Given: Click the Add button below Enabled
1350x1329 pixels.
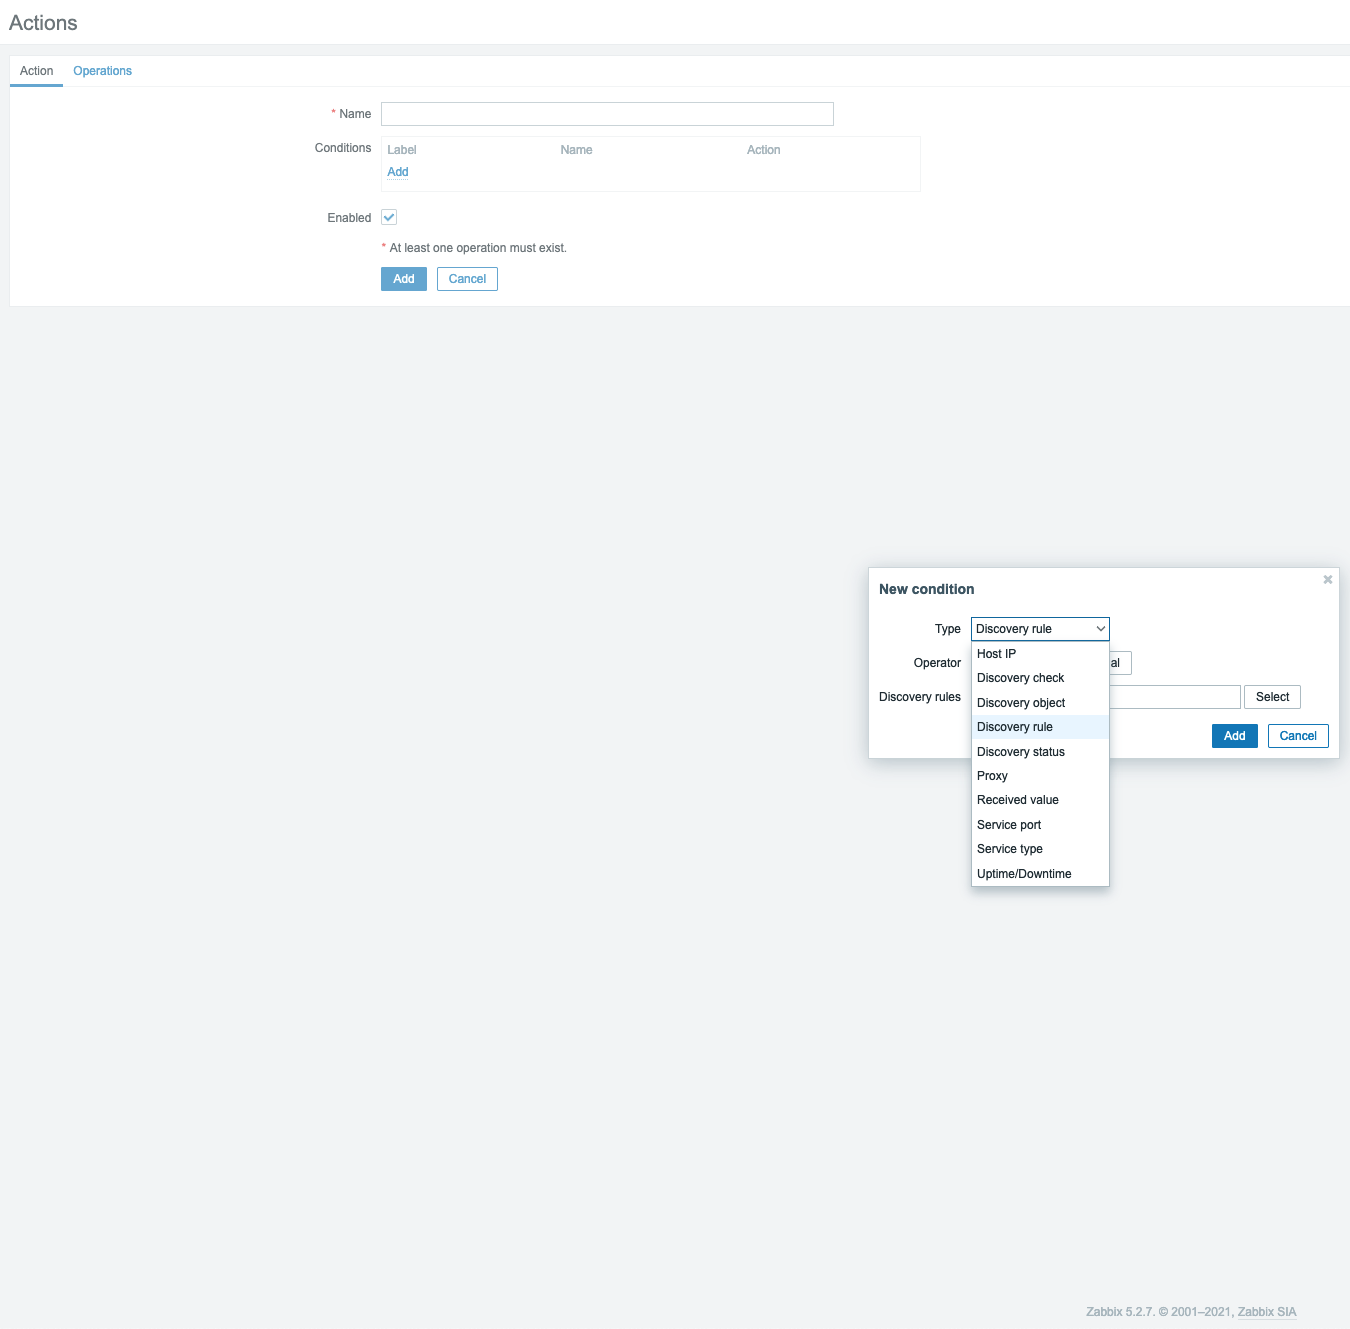Looking at the screenshot, I should coord(404,279).
